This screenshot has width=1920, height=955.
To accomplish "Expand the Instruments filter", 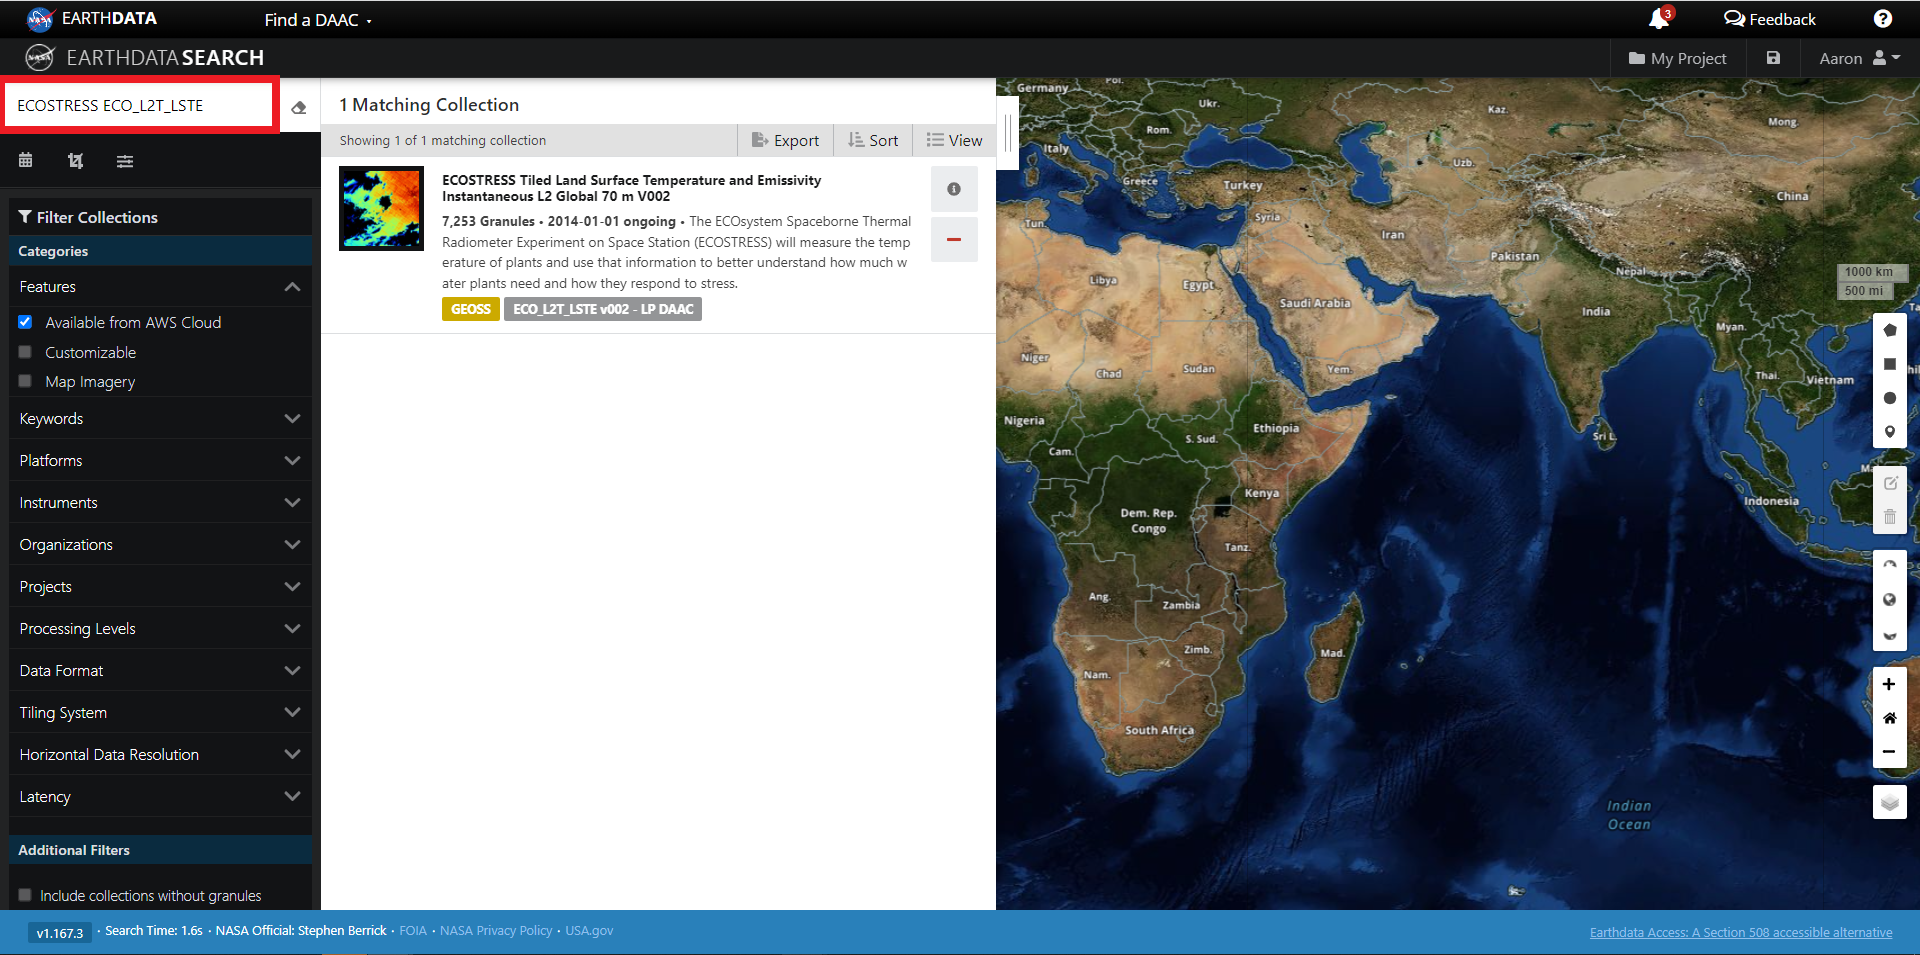I will coord(160,502).
